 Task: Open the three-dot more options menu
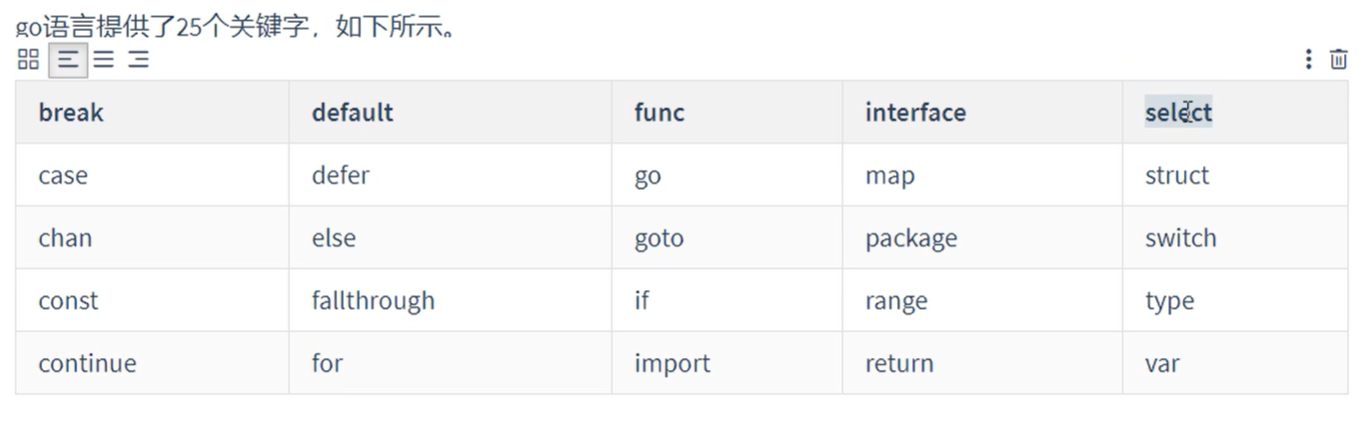pos(1308,60)
